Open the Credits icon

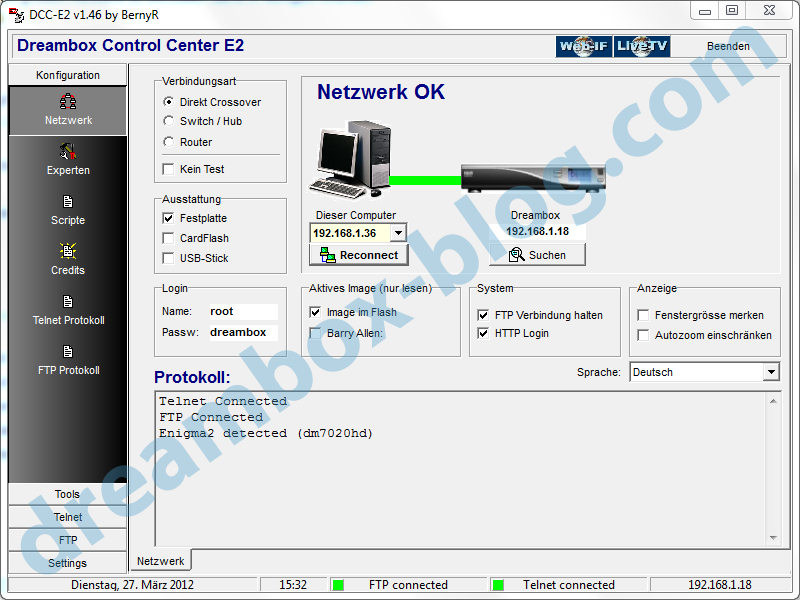pyautogui.click(x=68, y=251)
